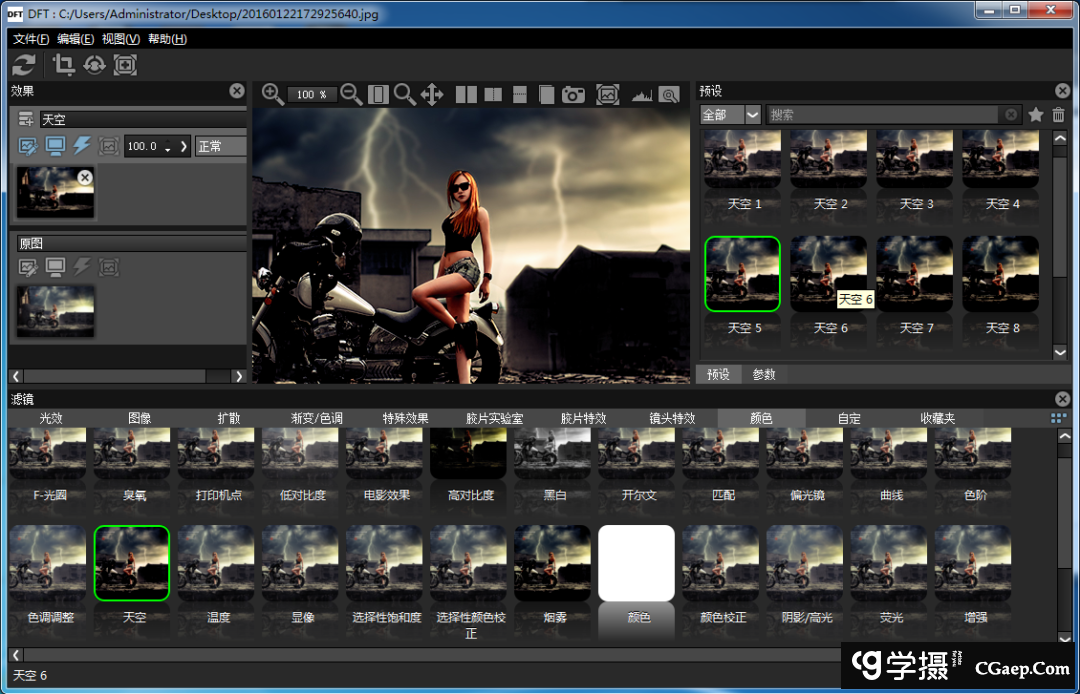This screenshot has height=694, width=1080.
Task: Click the refresh icon in the main toolbar
Action: point(24,67)
